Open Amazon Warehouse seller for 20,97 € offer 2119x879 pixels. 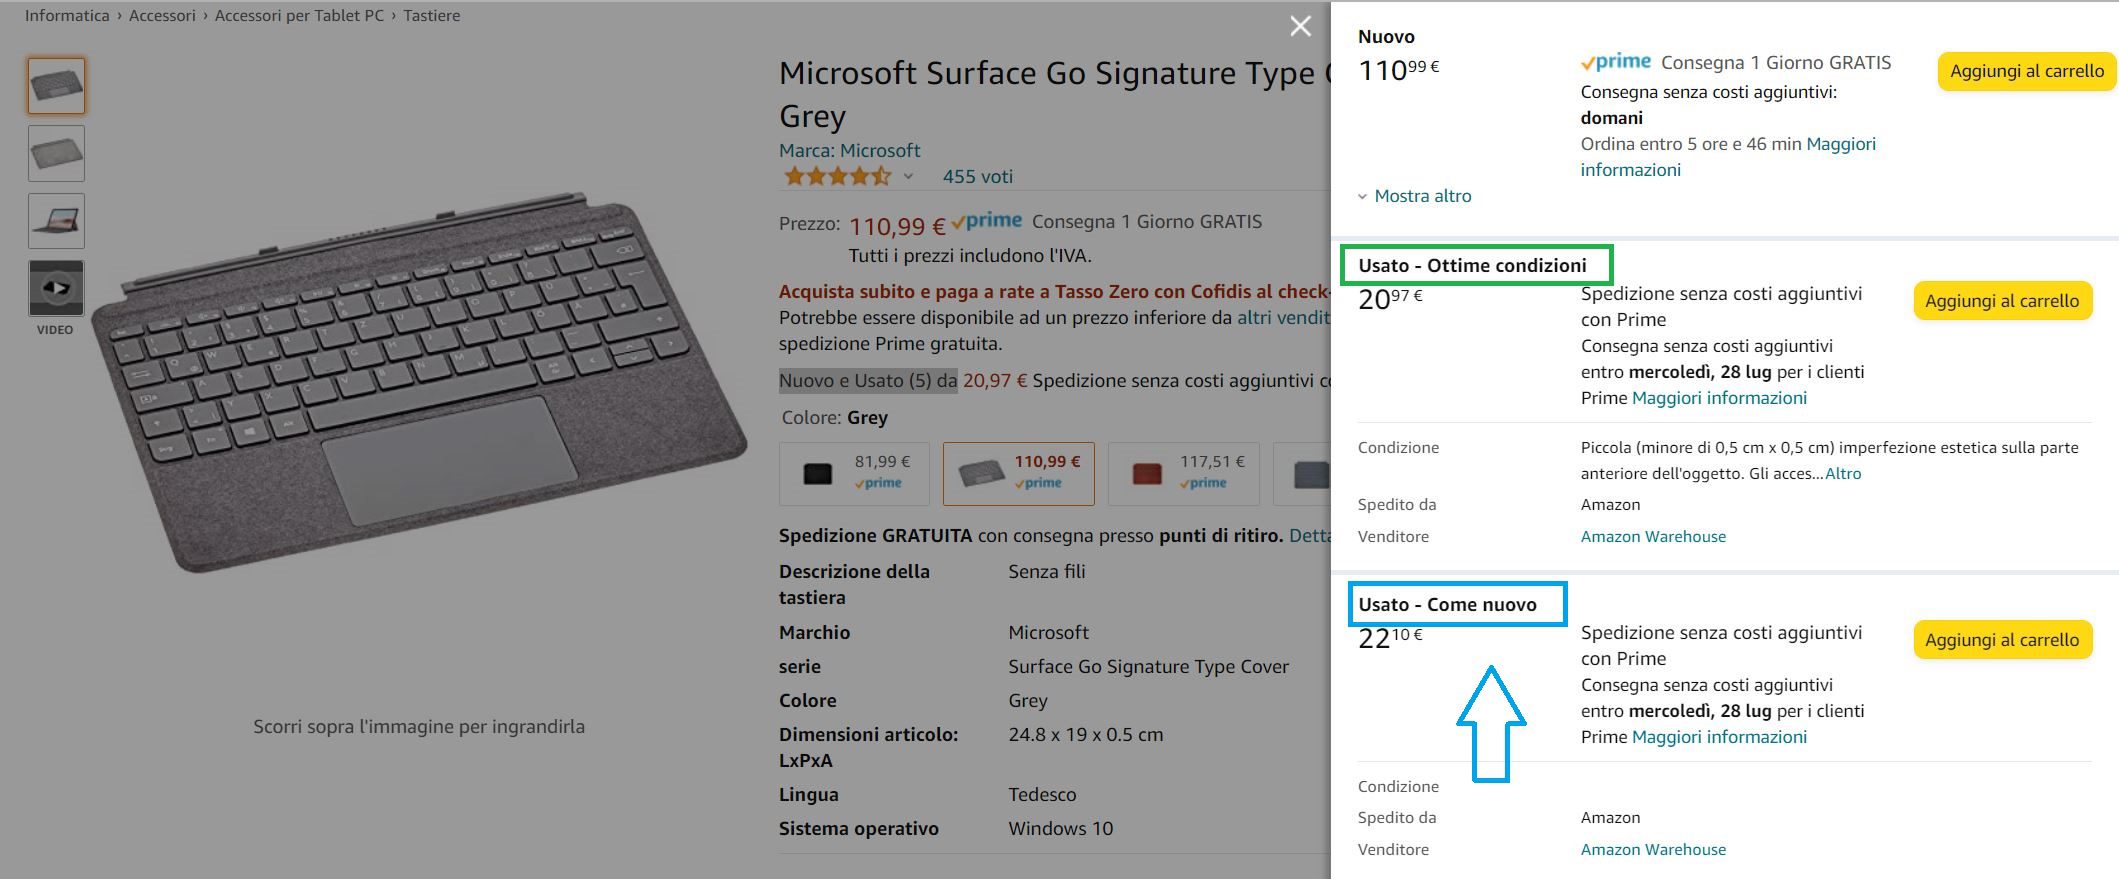pos(1653,537)
